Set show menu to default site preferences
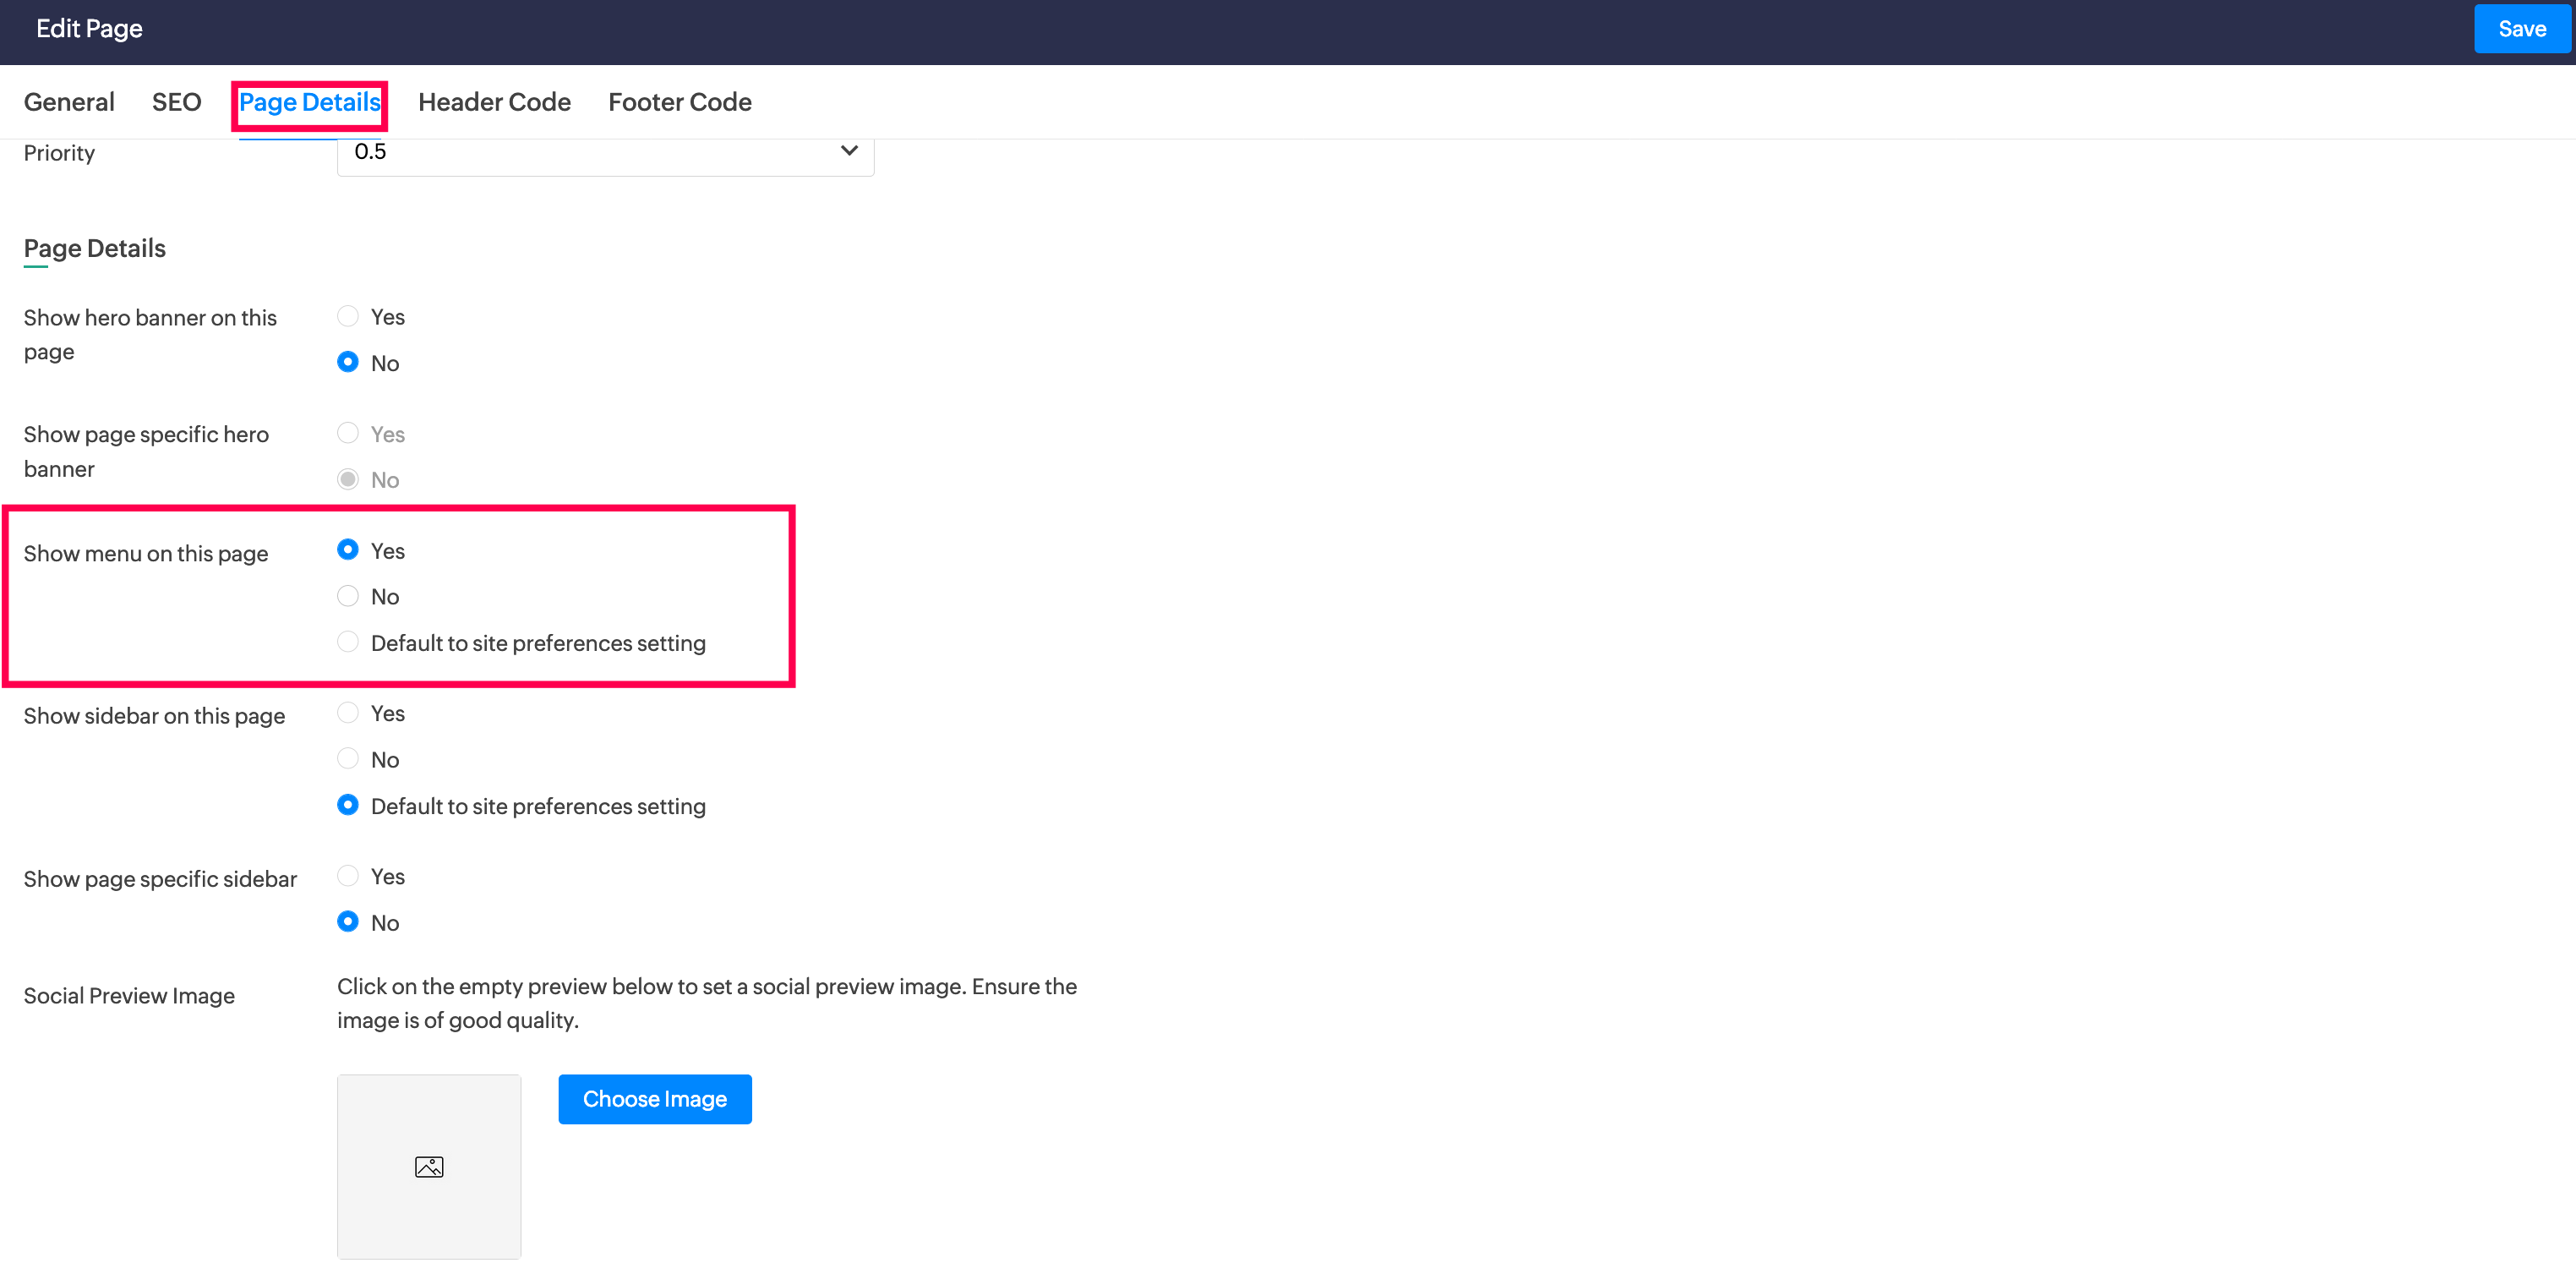 (348, 642)
